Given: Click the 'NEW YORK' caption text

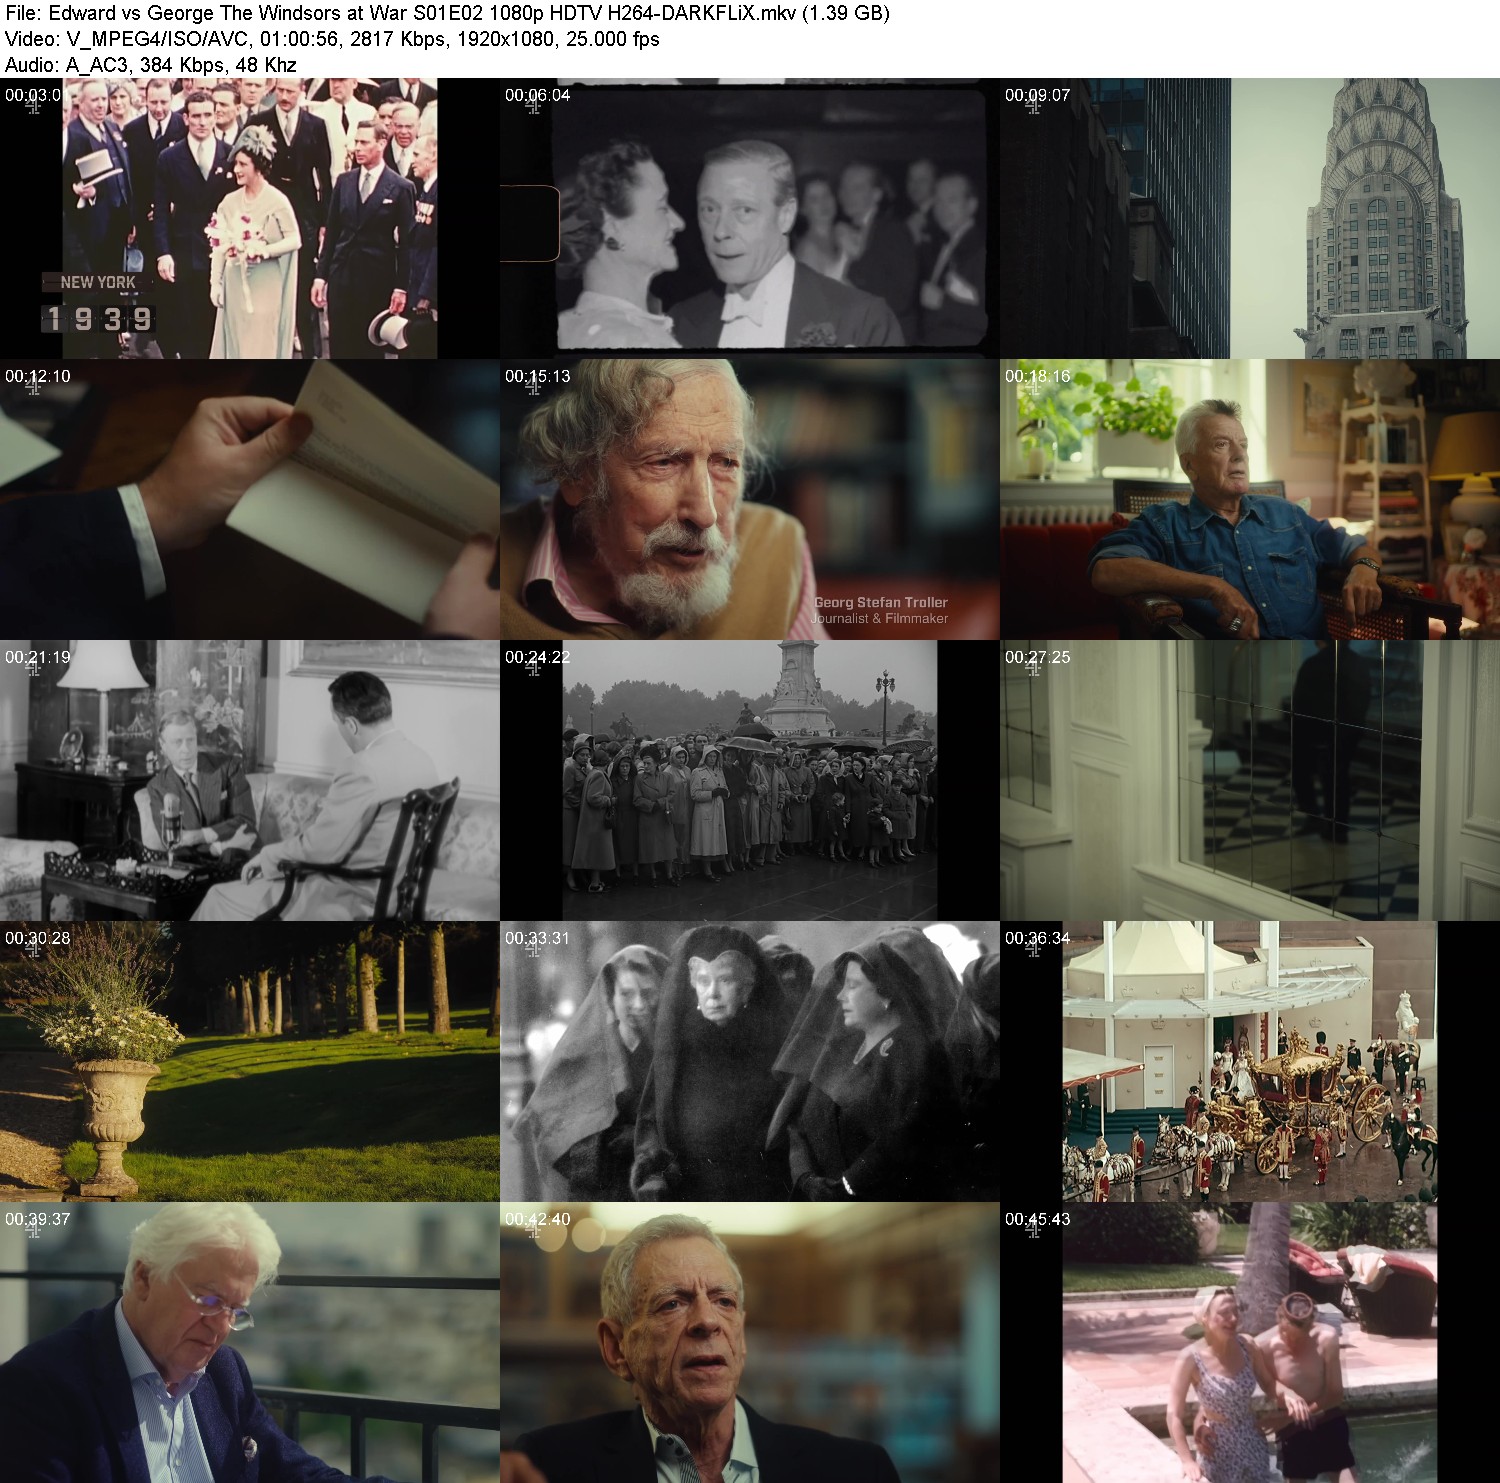Looking at the screenshot, I should pyautogui.click(x=98, y=282).
